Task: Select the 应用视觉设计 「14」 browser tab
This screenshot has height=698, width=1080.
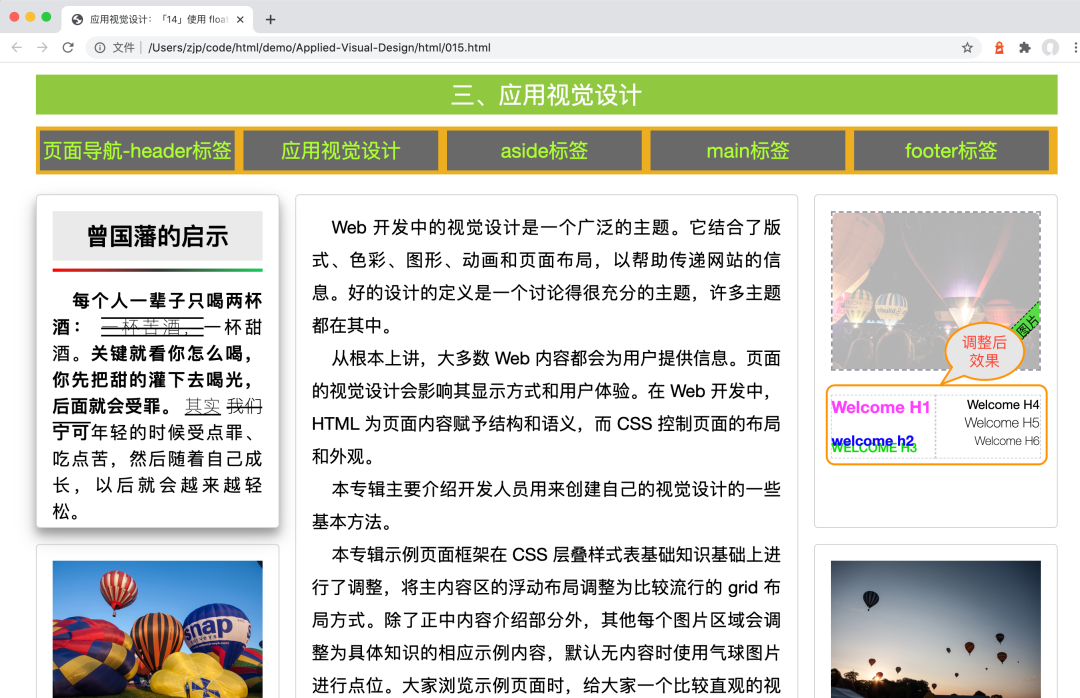Action: click(x=158, y=19)
